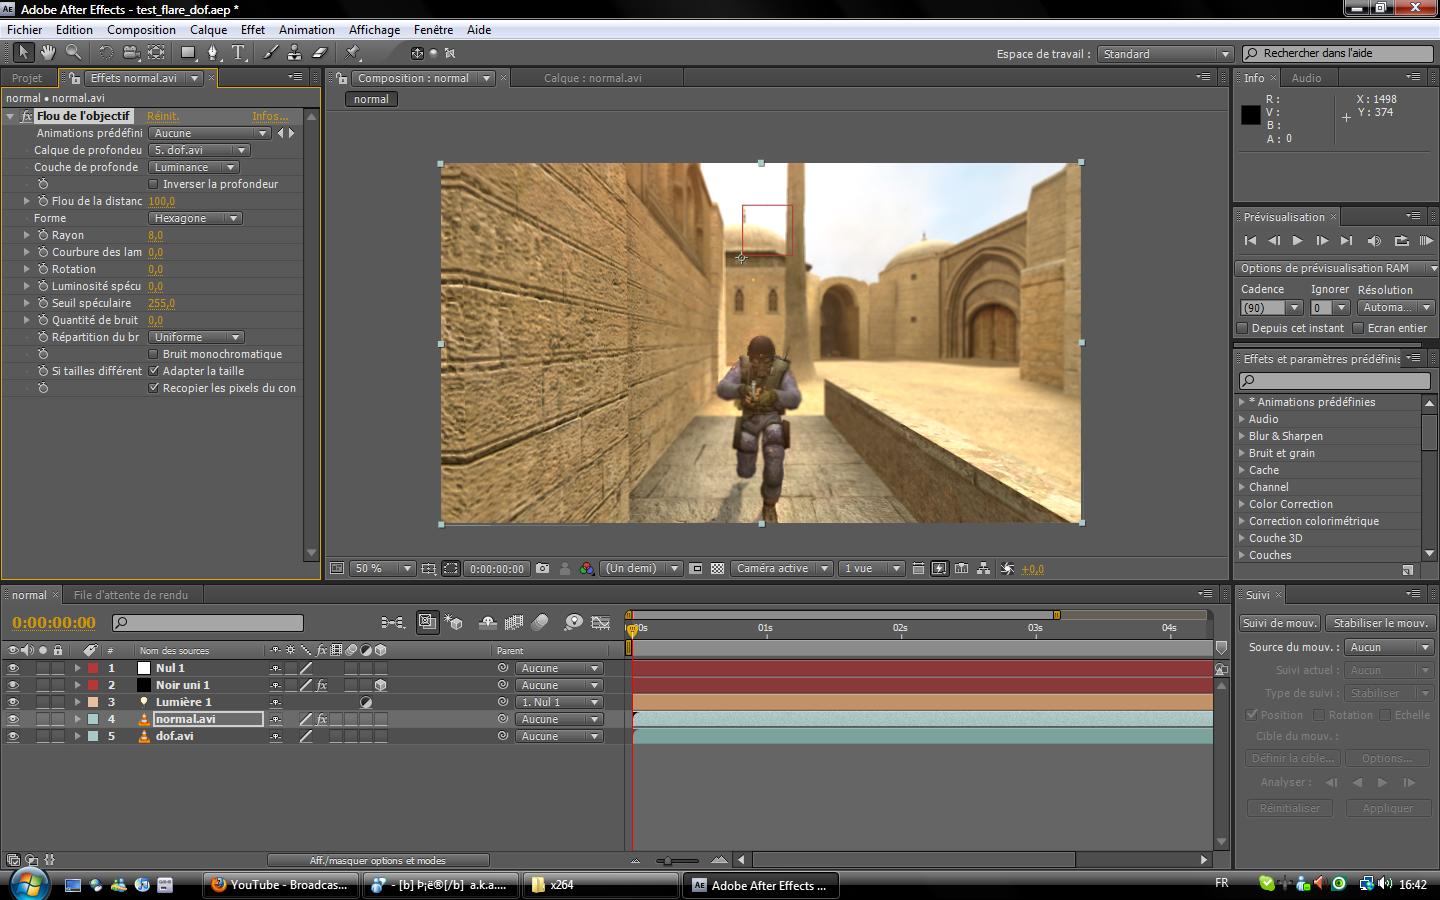
Task: Select the Clone Stamp tool
Action: 295,52
